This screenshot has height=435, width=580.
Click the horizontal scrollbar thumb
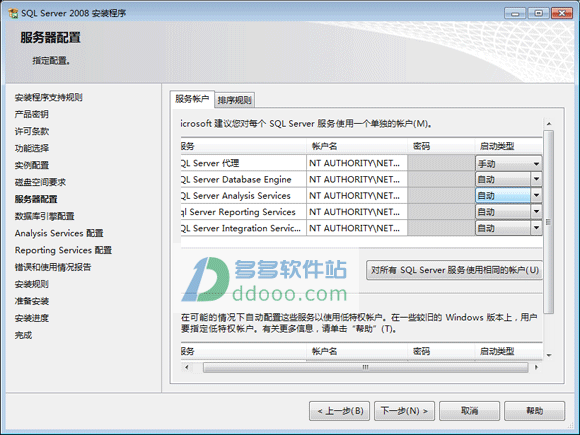click(365, 367)
